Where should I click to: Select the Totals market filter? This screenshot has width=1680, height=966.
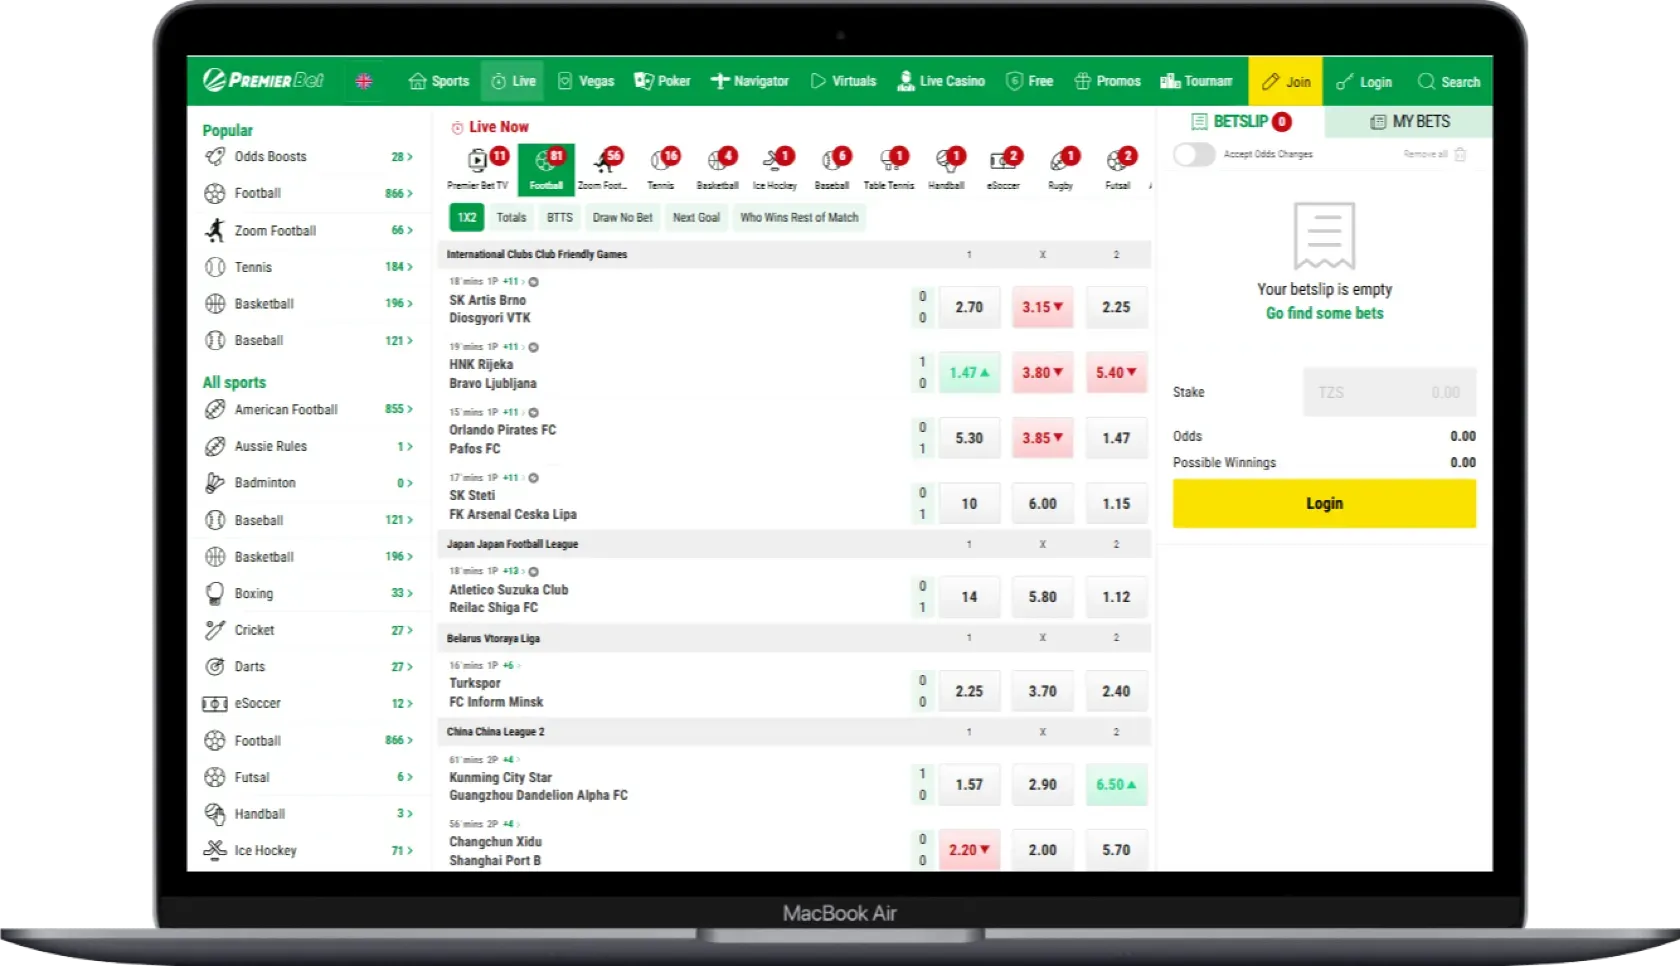(x=511, y=217)
